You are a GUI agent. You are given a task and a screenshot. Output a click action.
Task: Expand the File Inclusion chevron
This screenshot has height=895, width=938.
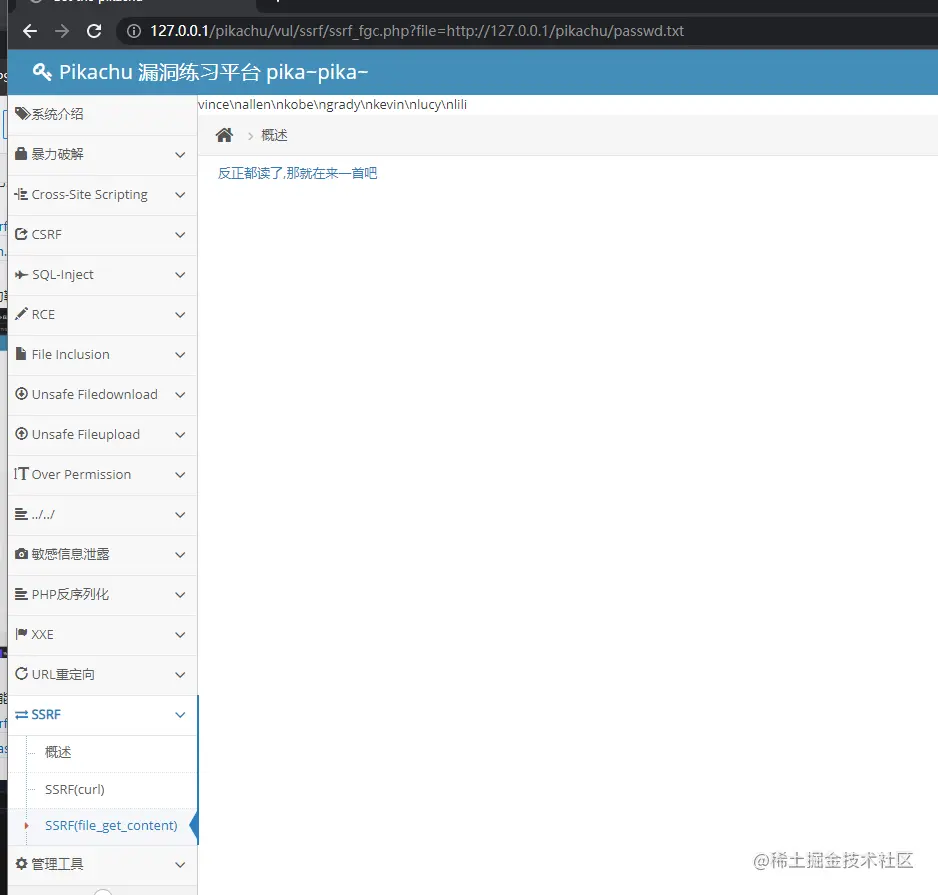click(180, 355)
